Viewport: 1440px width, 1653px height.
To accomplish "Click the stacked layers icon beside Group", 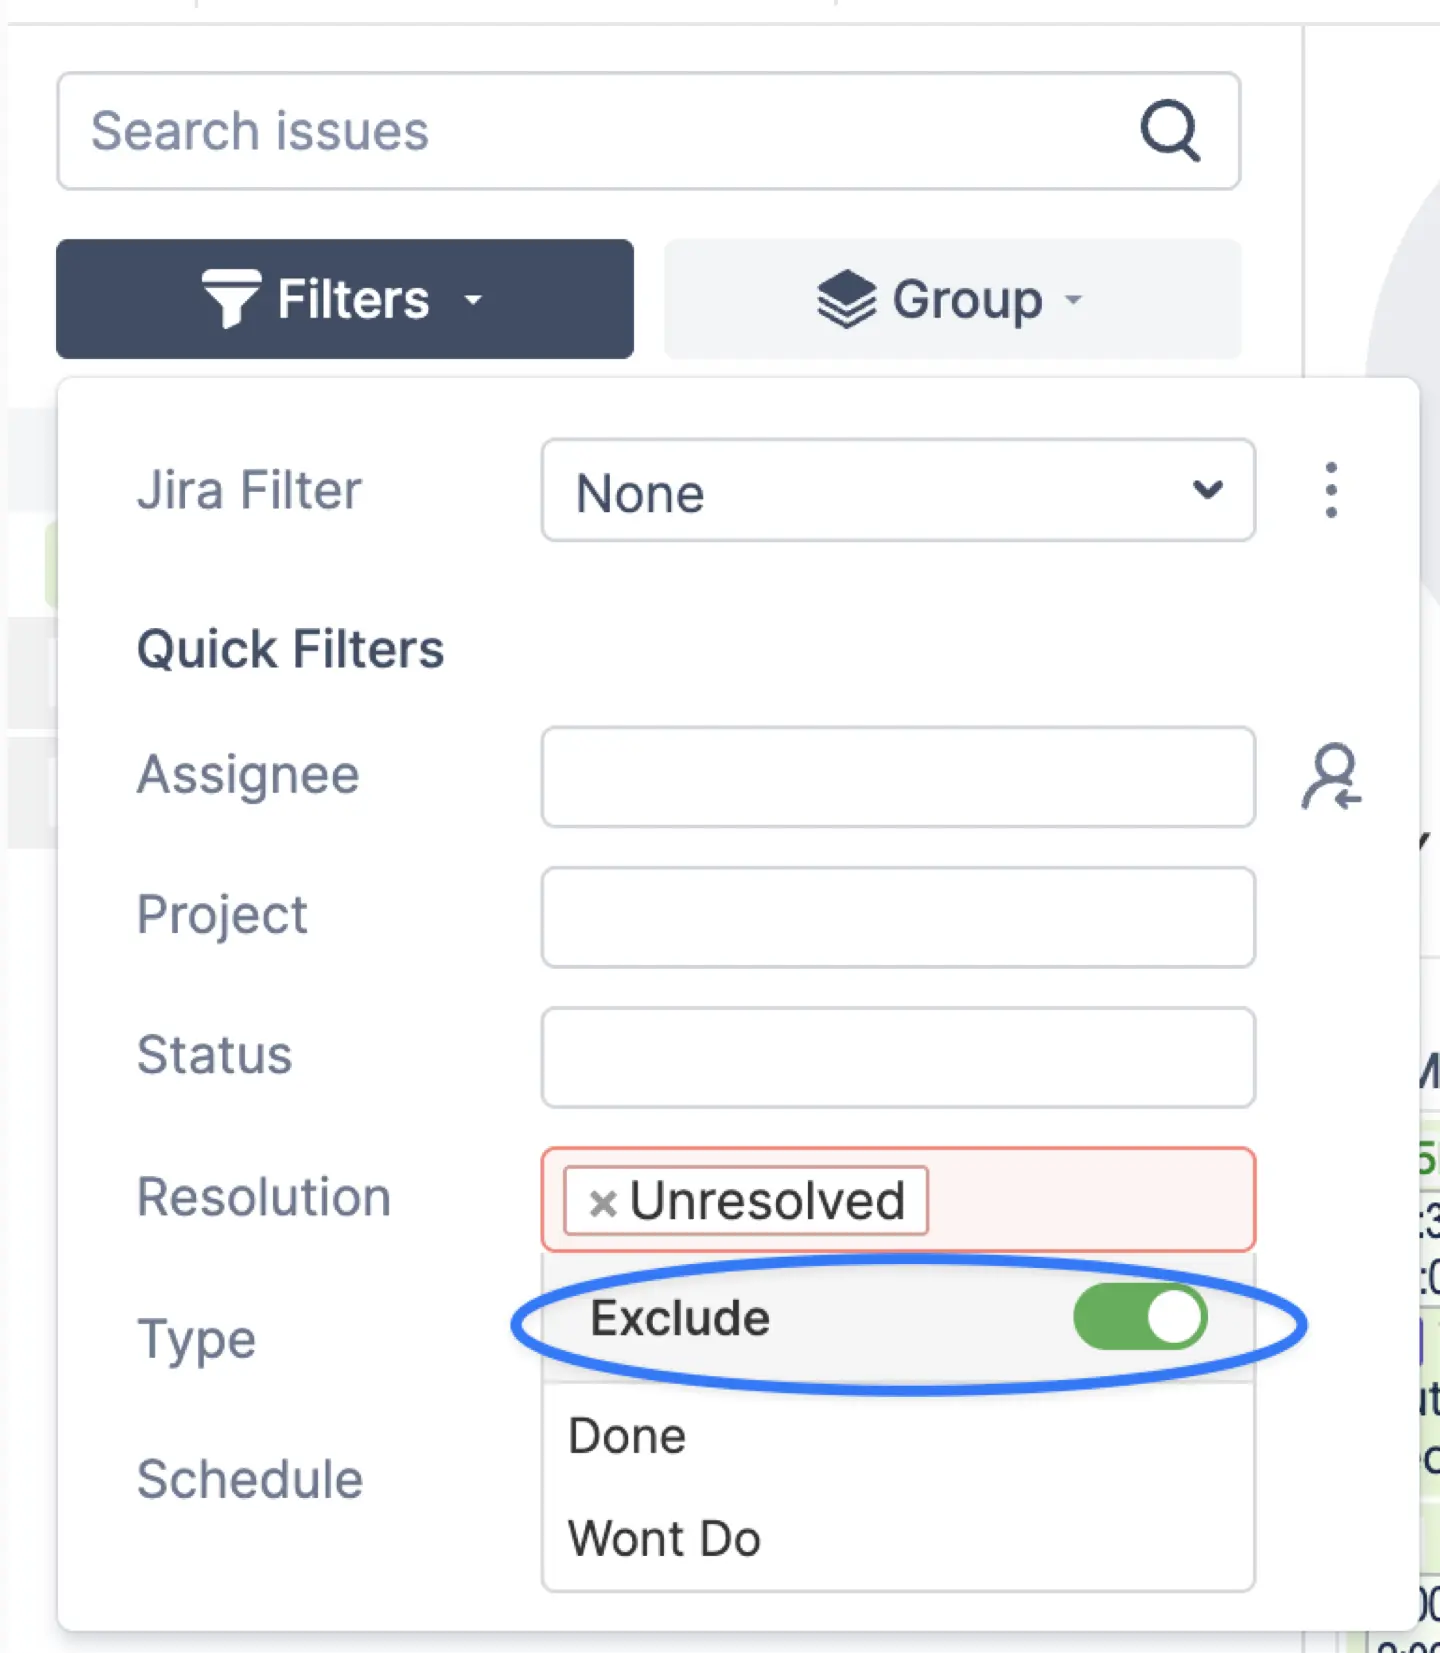I will click(844, 298).
